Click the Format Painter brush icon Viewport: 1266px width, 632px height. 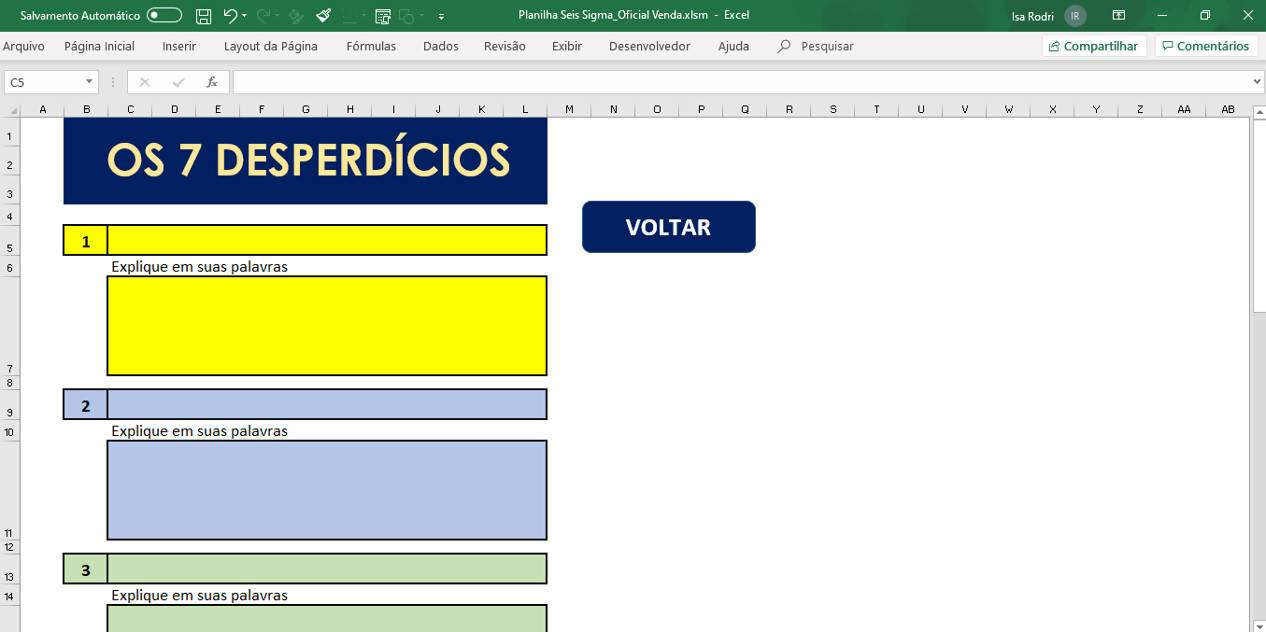click(323, 16)
